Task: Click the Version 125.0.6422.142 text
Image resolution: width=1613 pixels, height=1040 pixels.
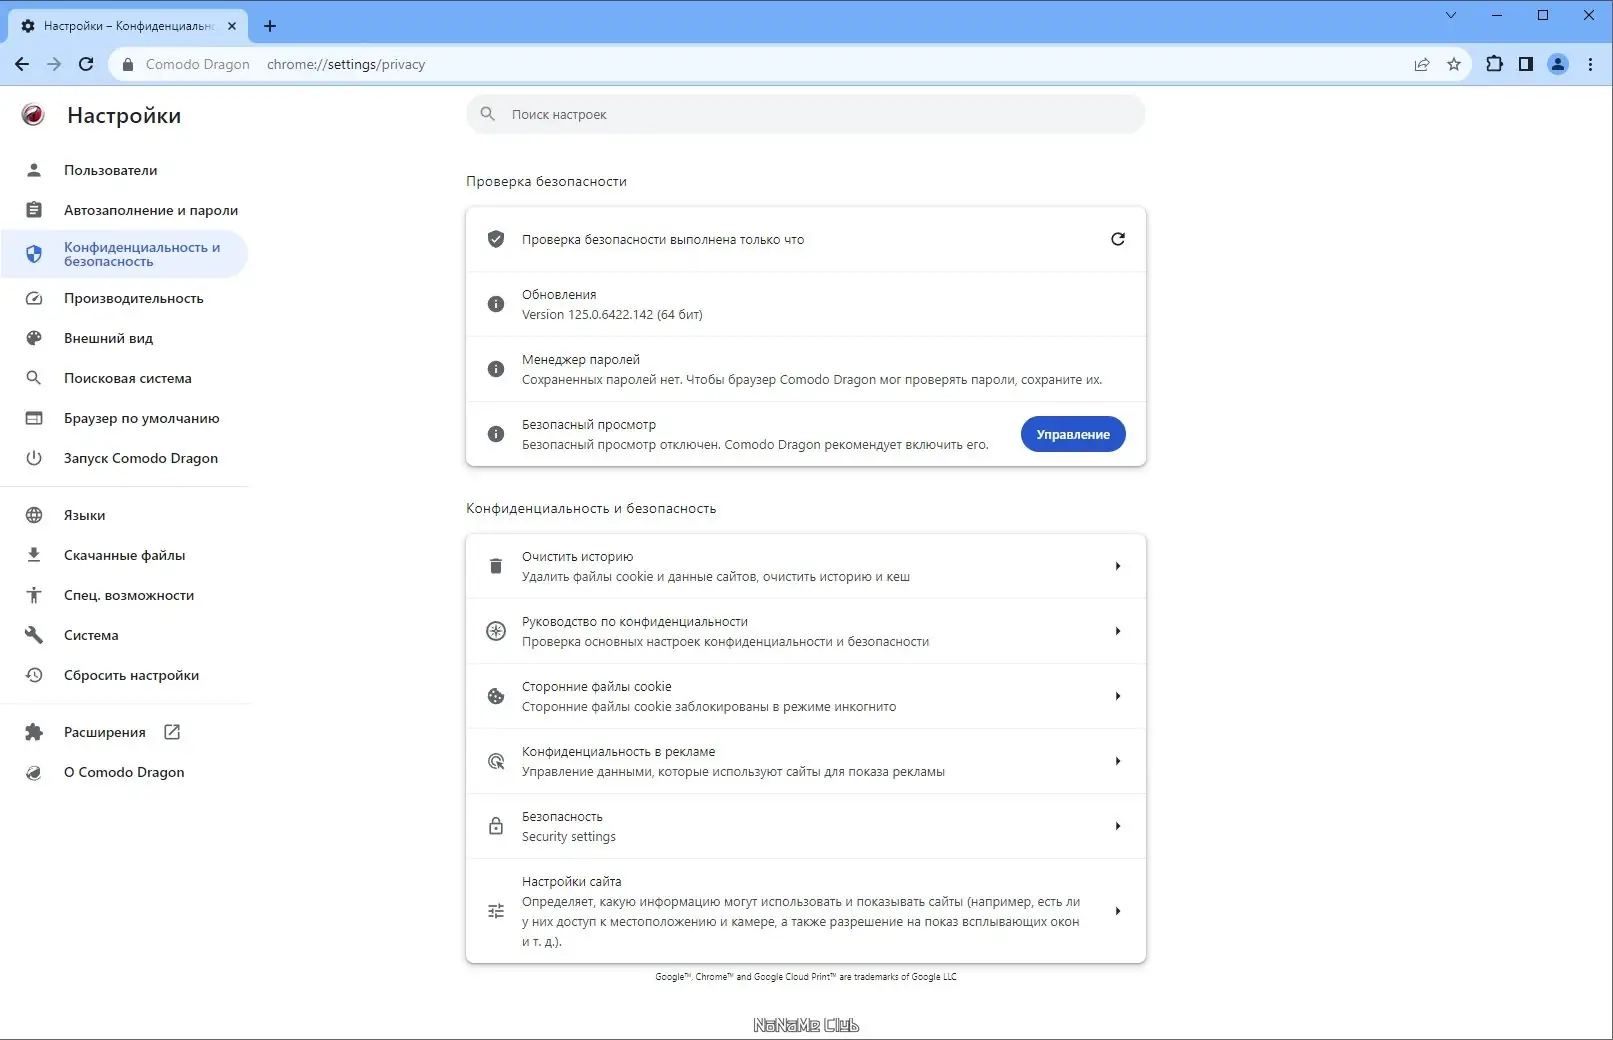Action: tap(612, 314)
